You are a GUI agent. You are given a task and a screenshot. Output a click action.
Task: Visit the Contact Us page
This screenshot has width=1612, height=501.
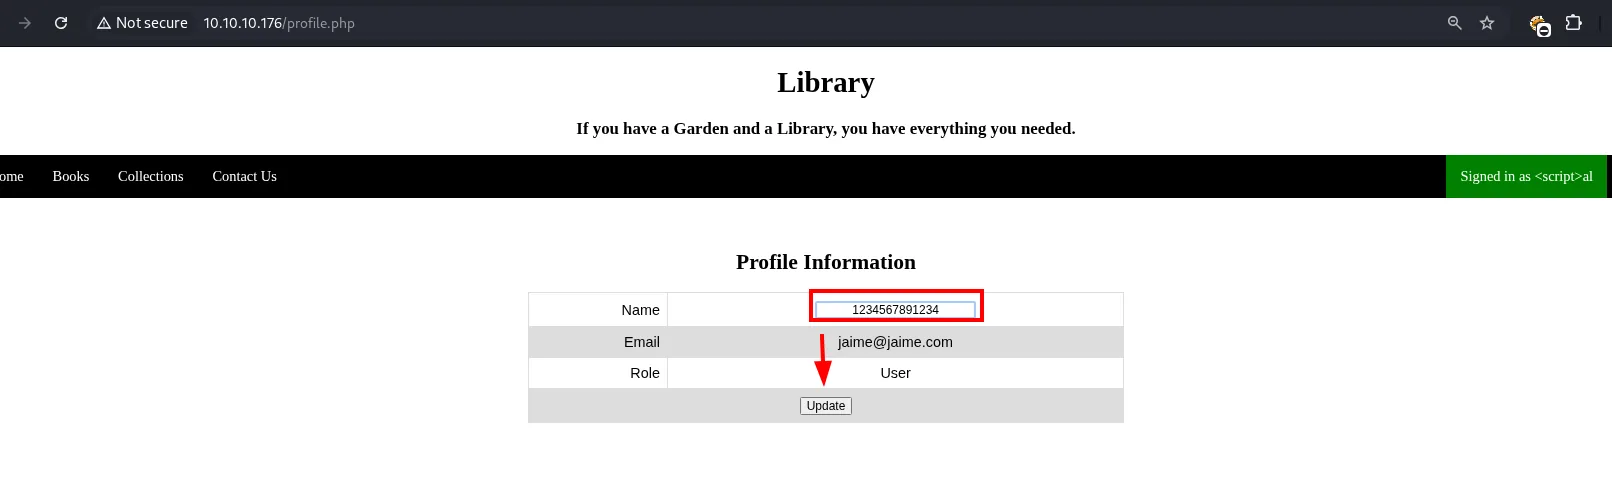244,176
